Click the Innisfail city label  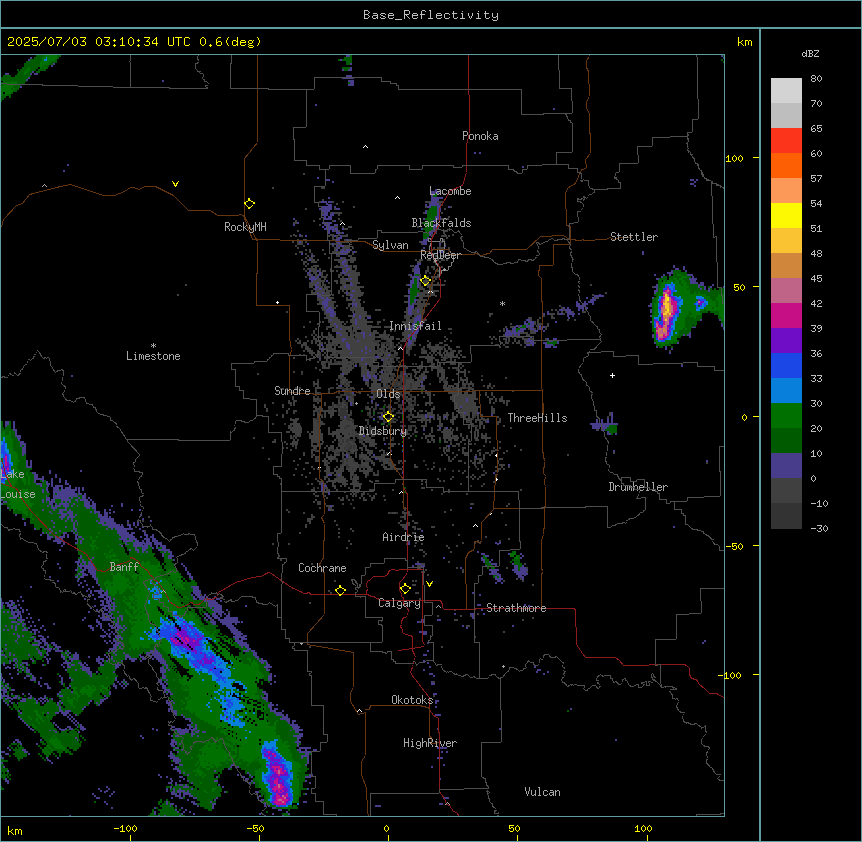(415, 326)
